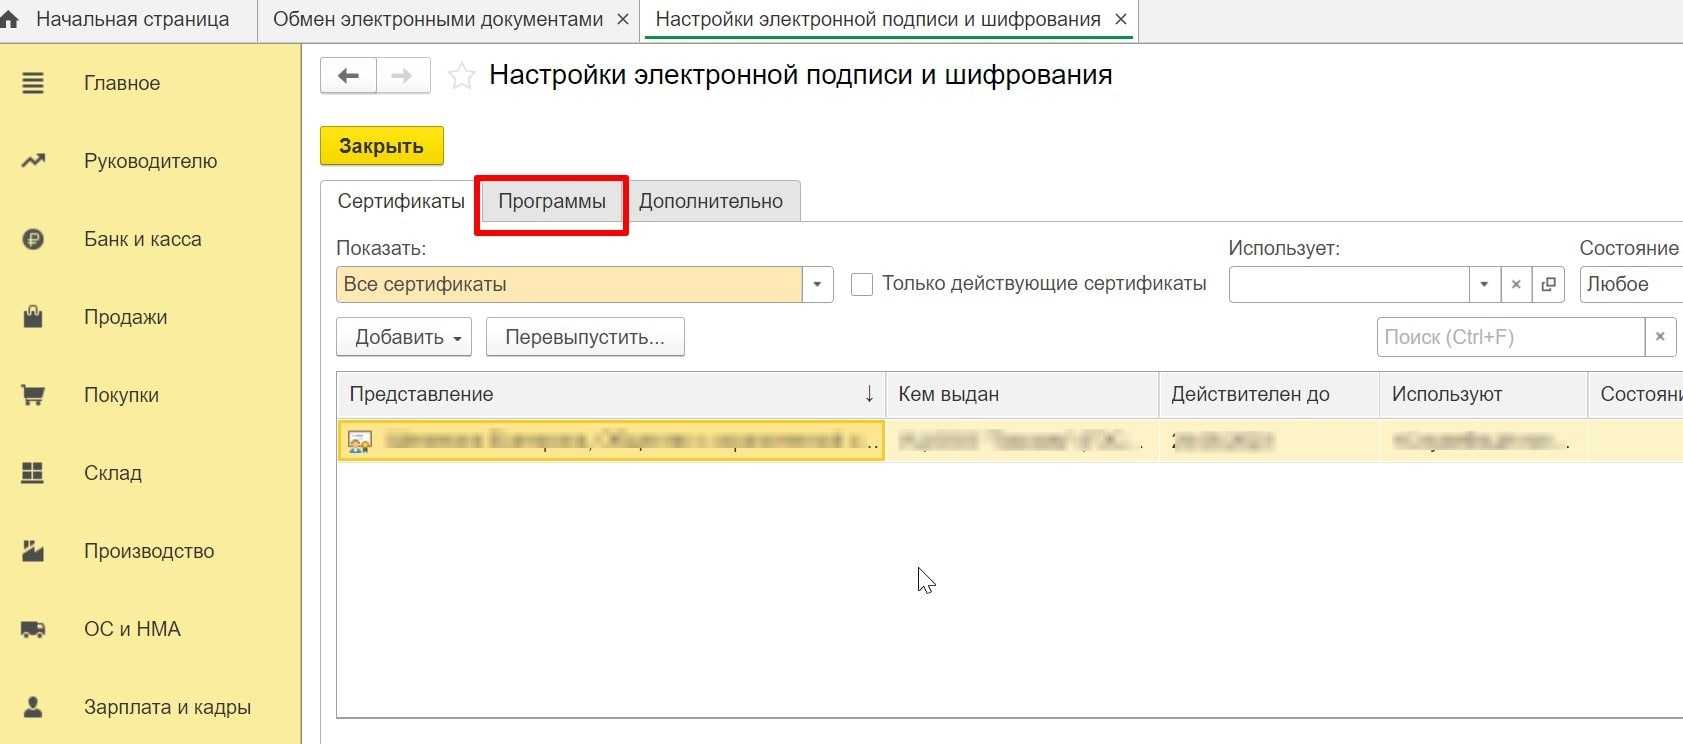This screenshot has width=1683, height=744.
Task: Enable Только действующие сертификаты checkbox
Action: coord(861,284)
